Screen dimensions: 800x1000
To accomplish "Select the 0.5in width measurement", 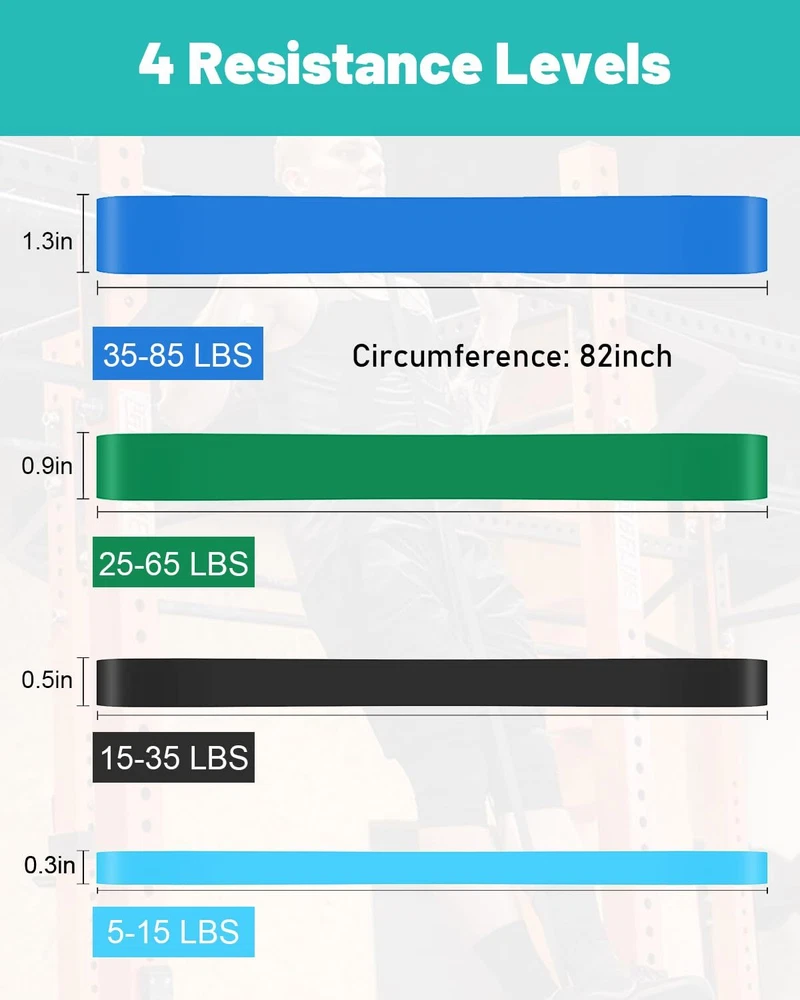I will click(47, 681).
